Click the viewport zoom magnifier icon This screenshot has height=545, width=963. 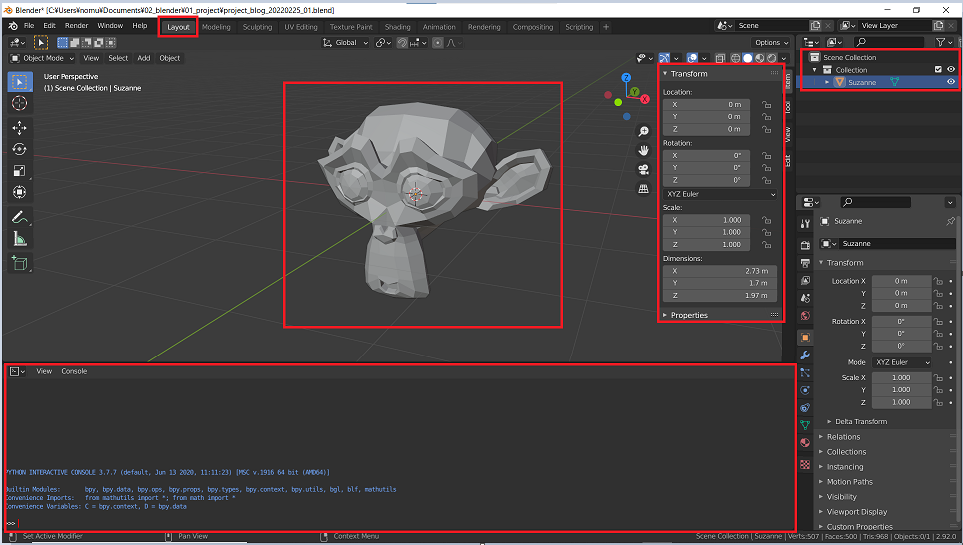tap(643, 131)
